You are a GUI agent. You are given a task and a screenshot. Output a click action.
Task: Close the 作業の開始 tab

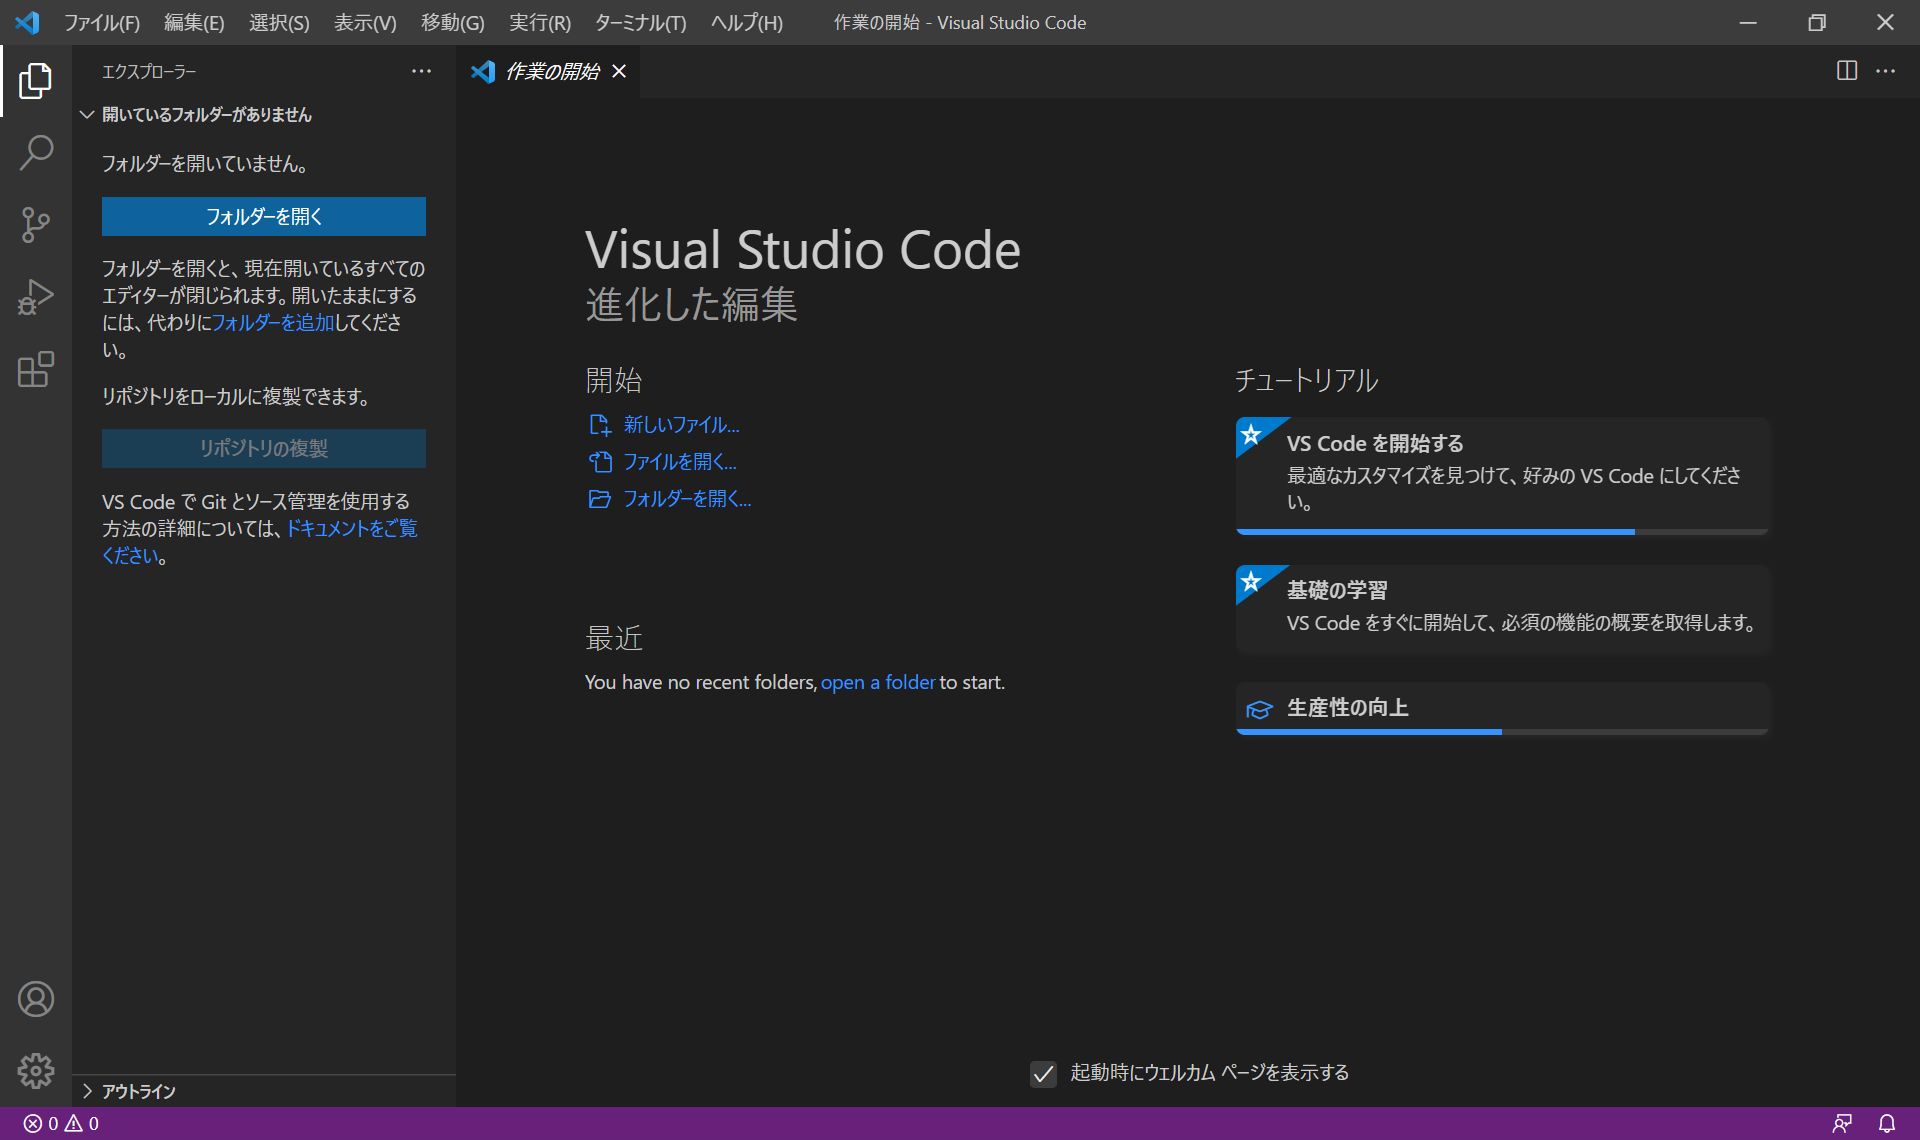point(619,71)
